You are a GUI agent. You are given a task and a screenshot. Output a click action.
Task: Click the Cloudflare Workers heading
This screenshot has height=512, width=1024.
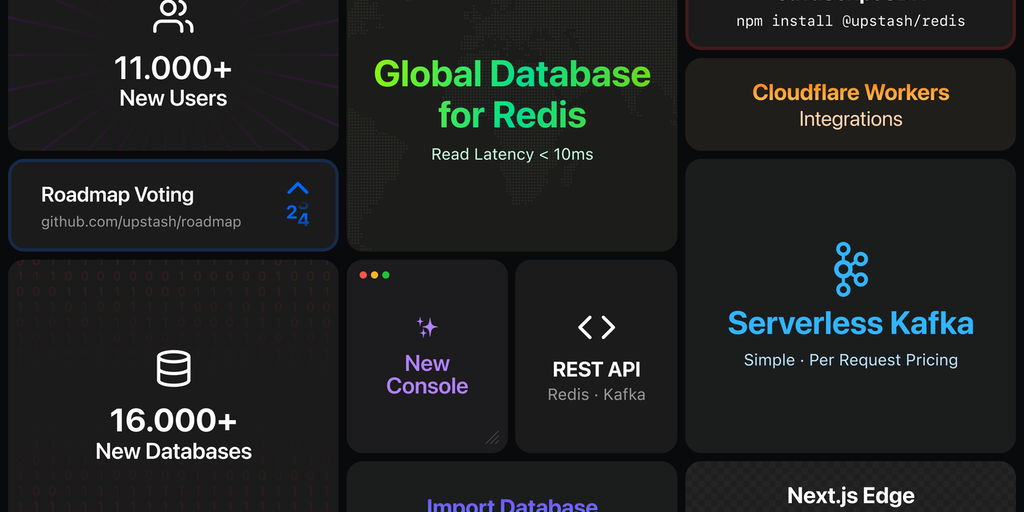pos(850,92)
